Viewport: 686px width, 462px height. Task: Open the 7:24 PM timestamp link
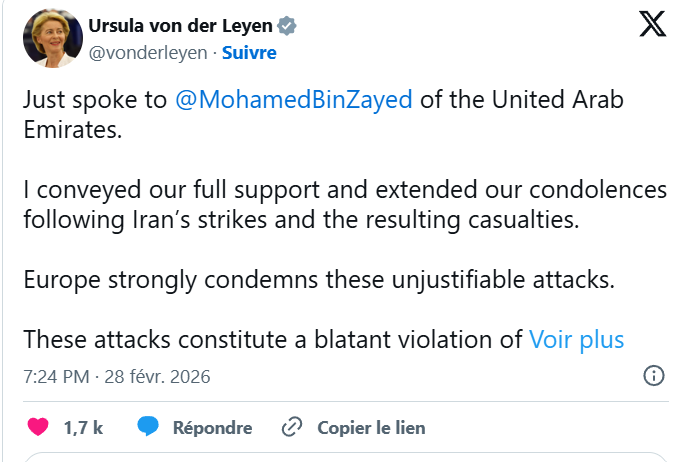[116, 377]
